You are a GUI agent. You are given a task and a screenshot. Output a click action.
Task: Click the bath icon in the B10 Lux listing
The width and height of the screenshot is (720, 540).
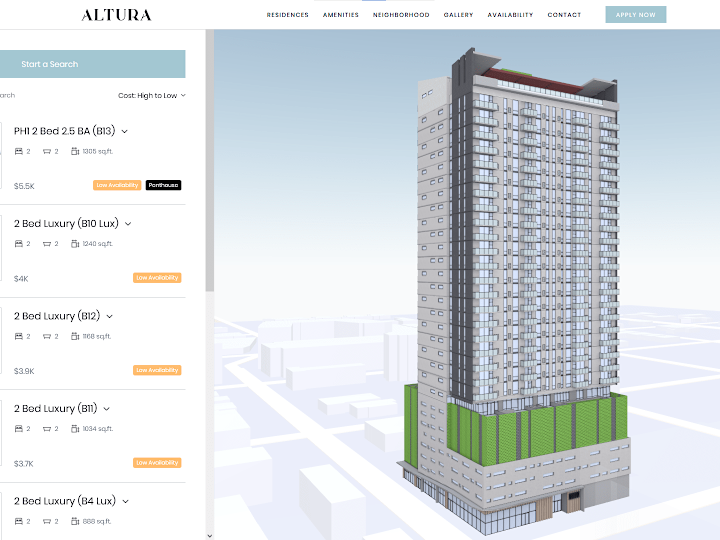coord(46,244)
